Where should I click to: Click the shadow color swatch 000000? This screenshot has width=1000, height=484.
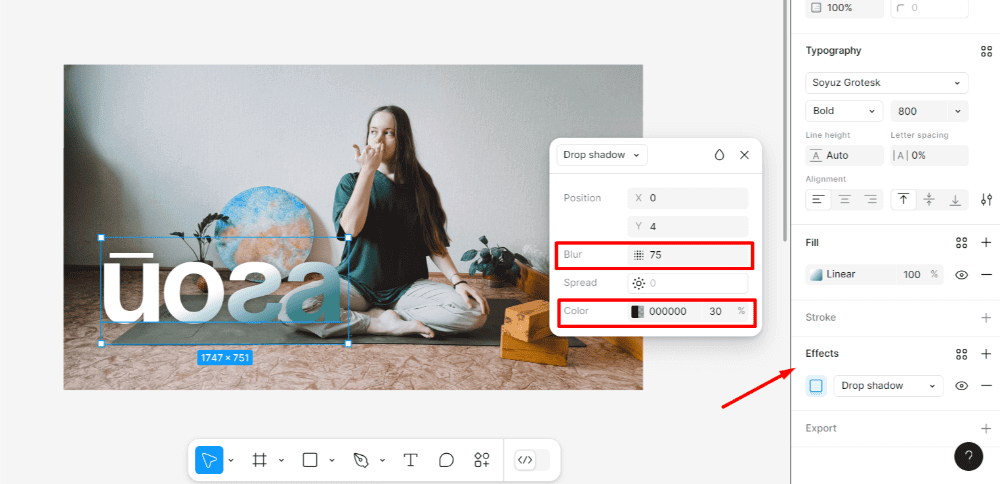637,311
